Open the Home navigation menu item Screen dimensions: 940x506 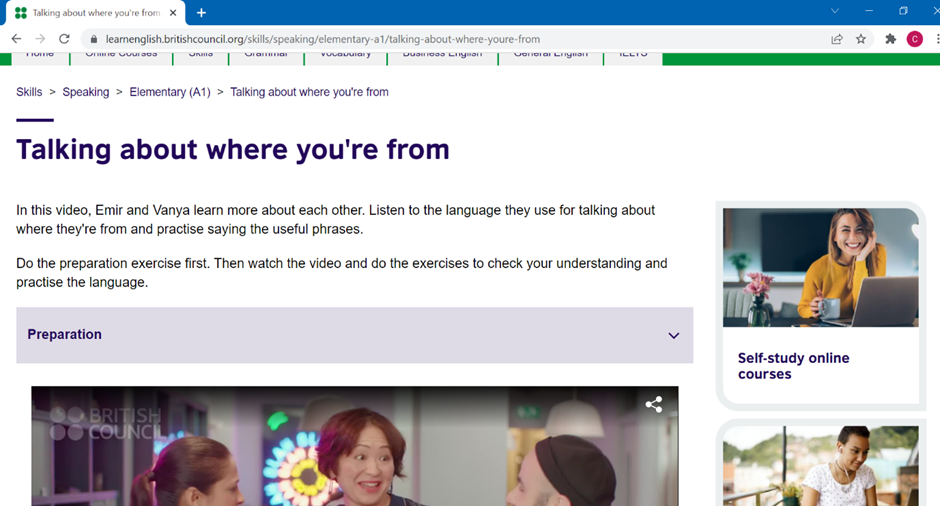40,56
